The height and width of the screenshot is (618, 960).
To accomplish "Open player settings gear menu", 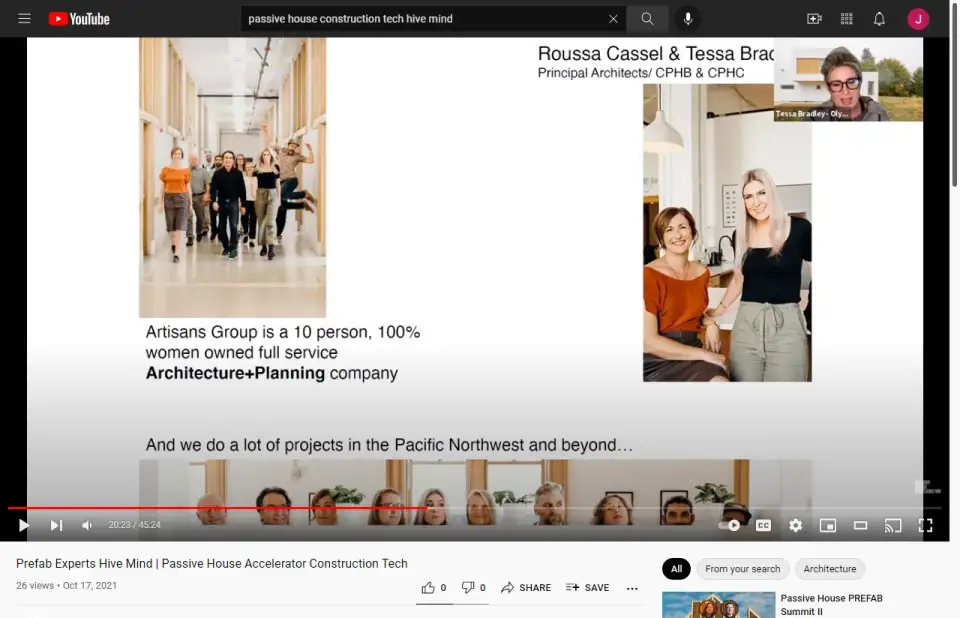I will point(796,525).
